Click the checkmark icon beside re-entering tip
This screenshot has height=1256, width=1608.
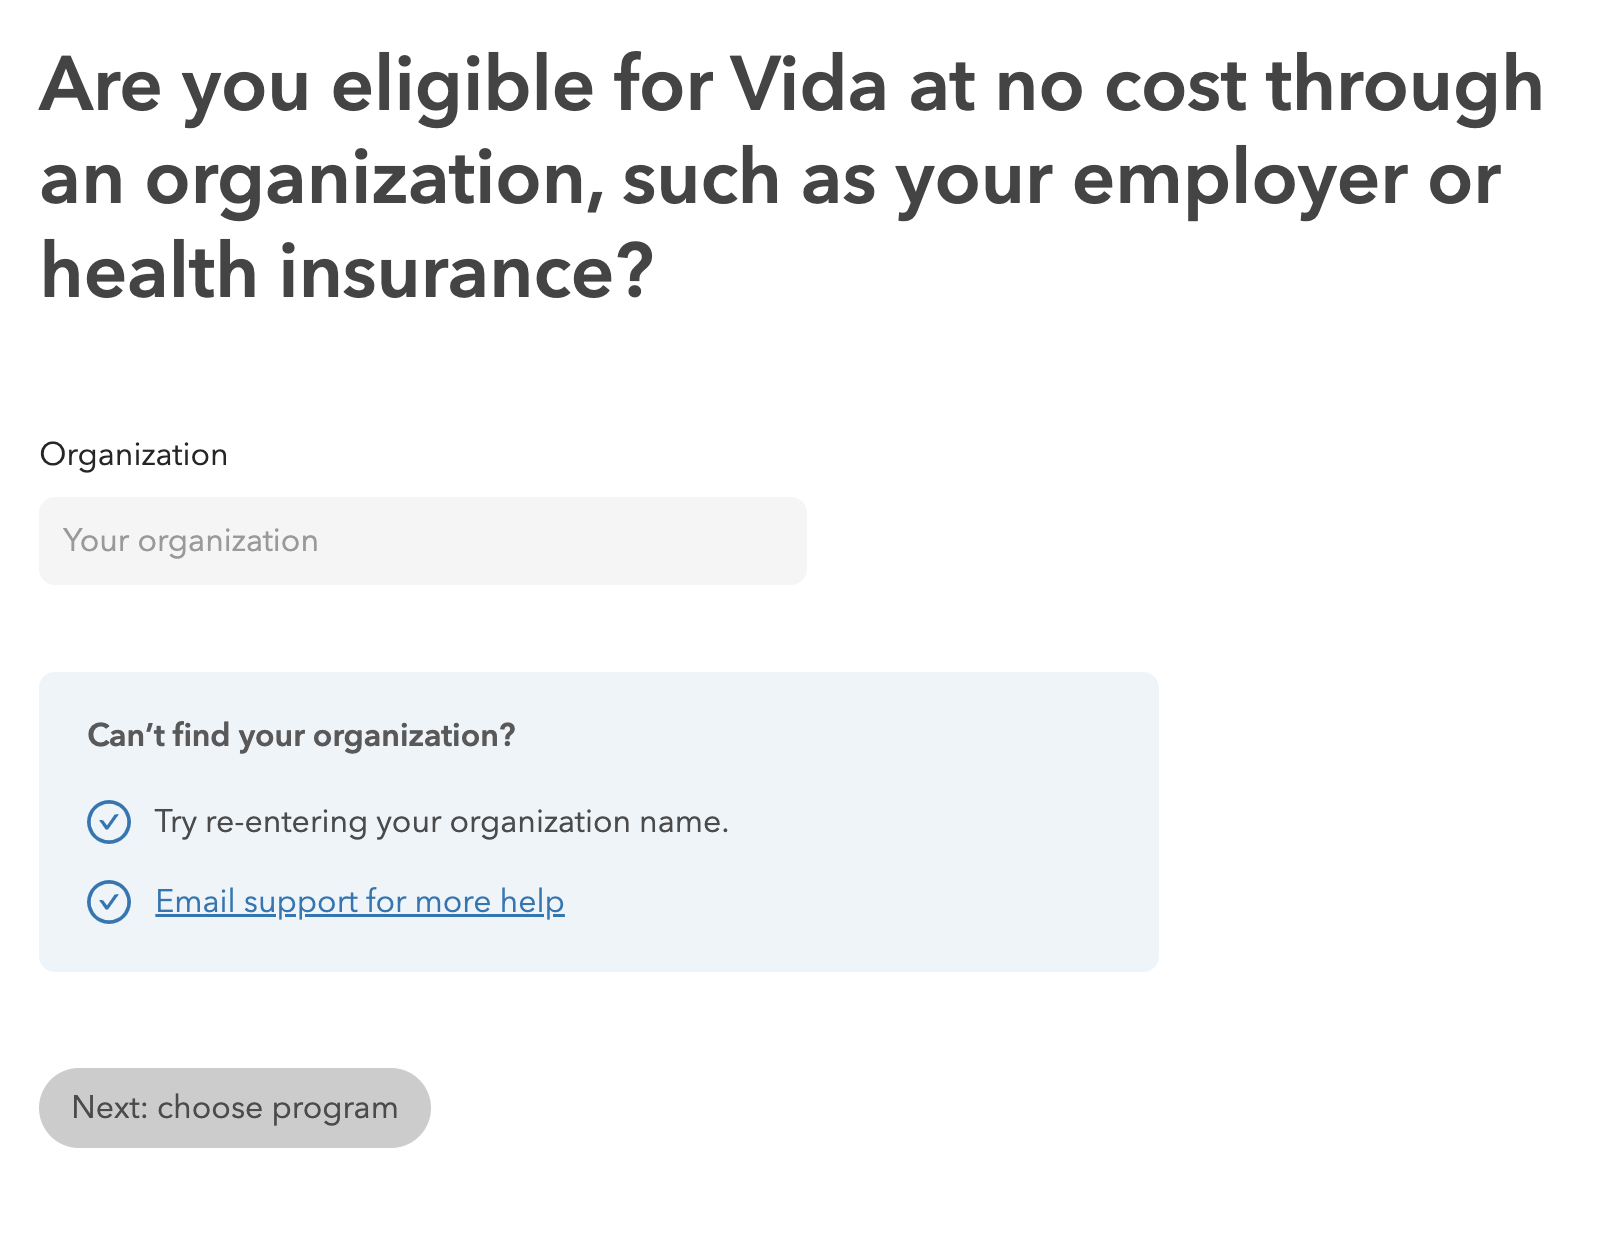click(109, 822)
